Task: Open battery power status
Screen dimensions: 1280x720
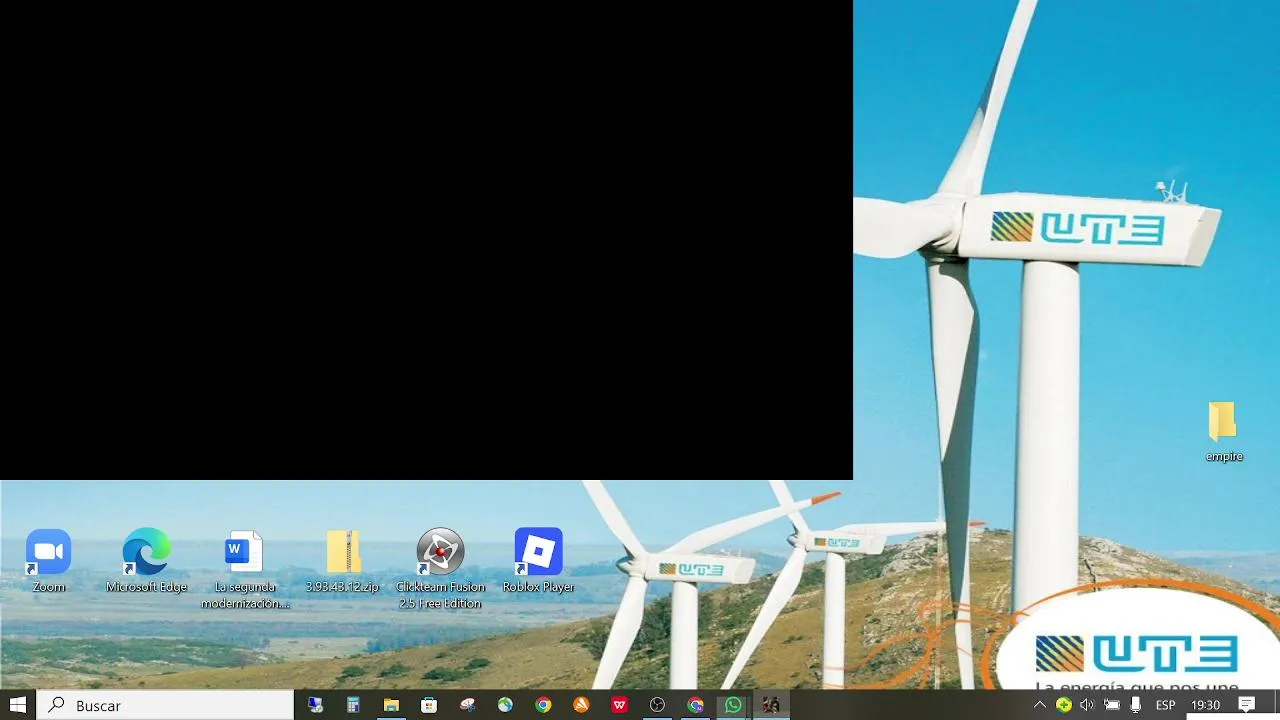Action: click(1111, 705)
